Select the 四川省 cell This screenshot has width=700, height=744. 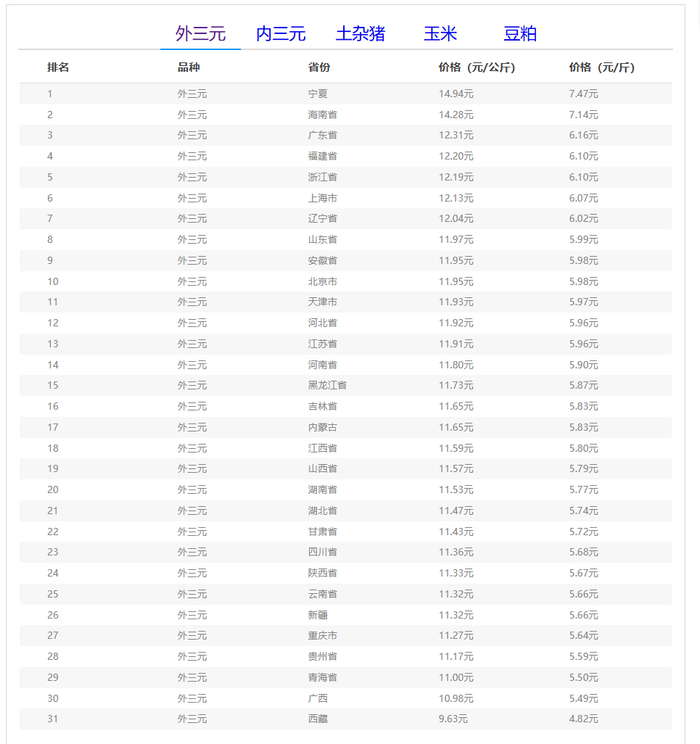pyautogui.click(x=322, y=552)
